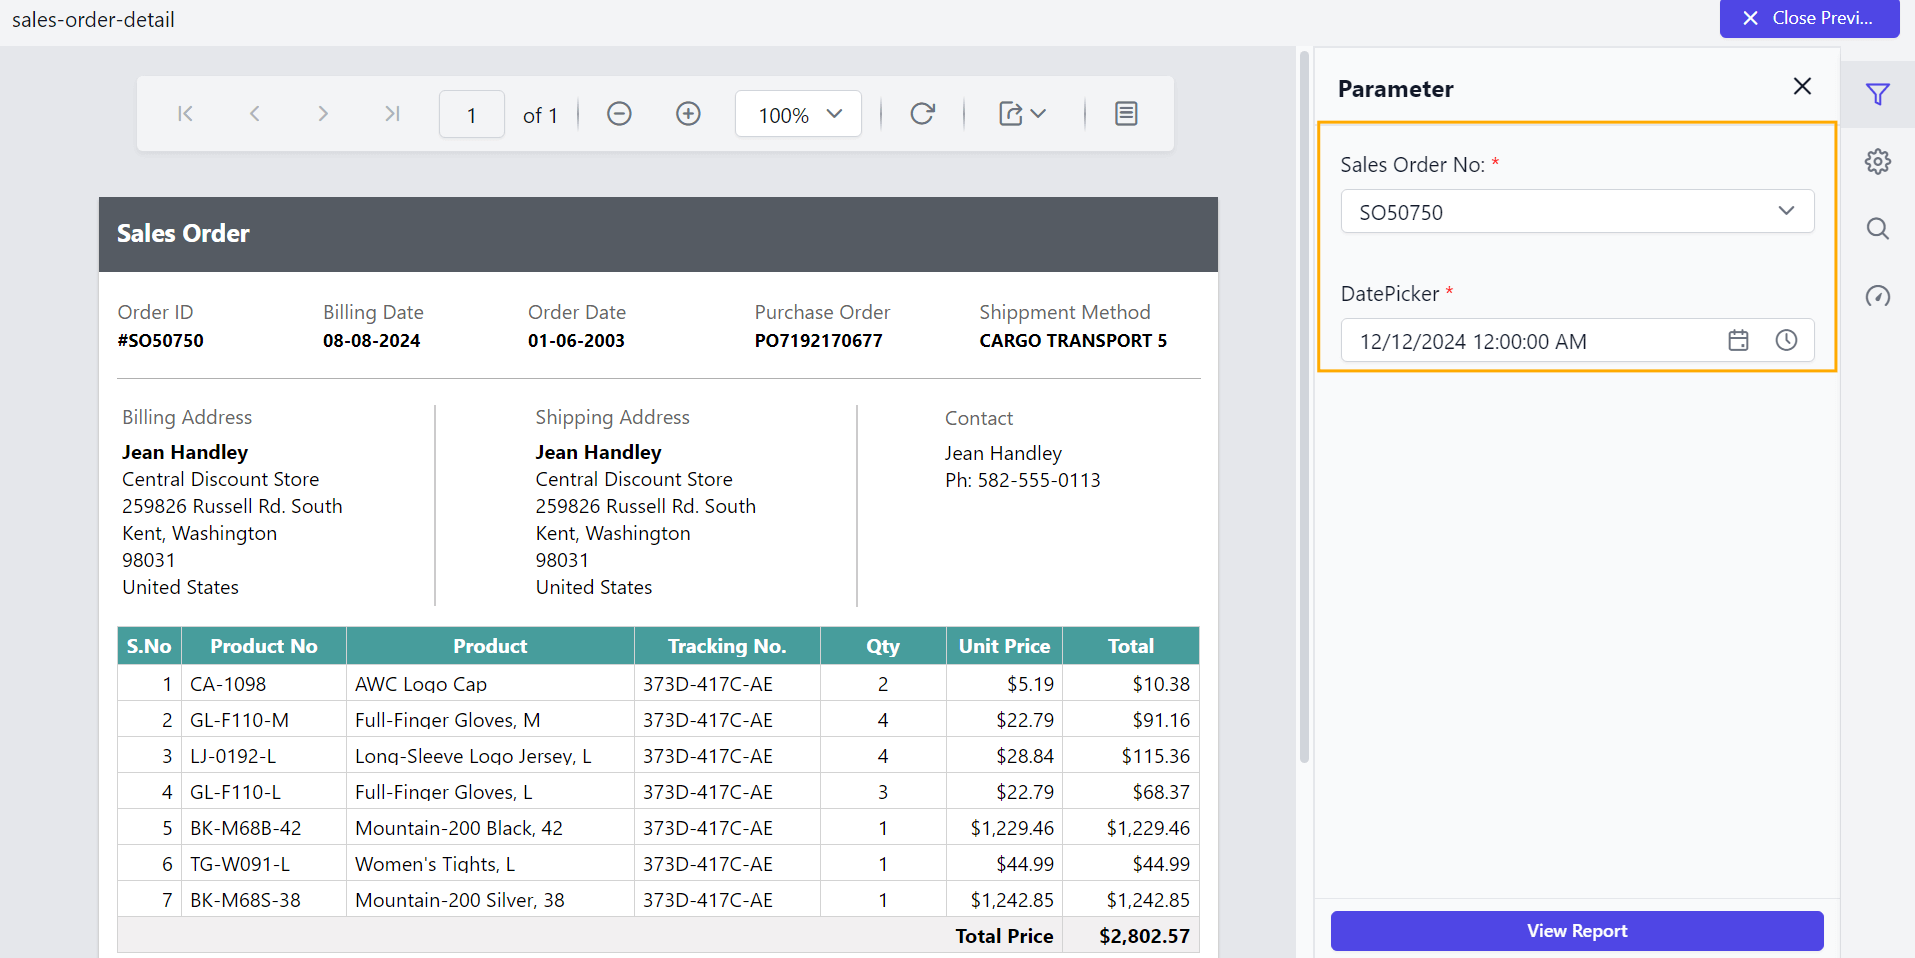Open the export options icon

click(1013, 113)
